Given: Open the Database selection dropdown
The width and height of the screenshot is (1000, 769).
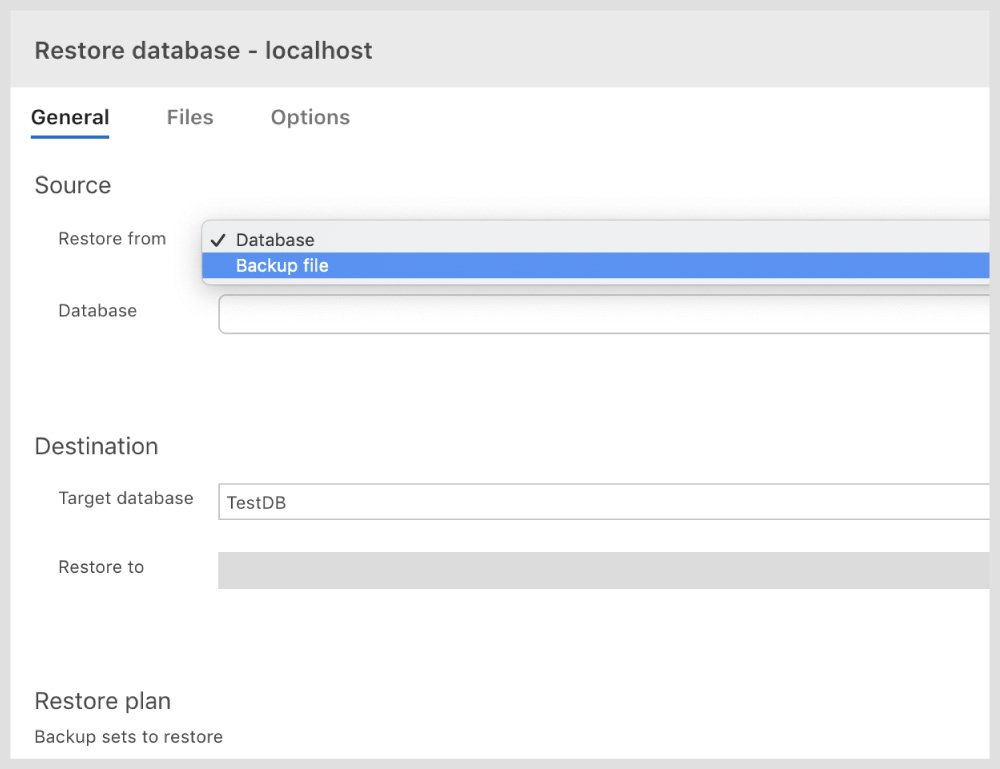Looking at the screenshot, I should 600,314.
